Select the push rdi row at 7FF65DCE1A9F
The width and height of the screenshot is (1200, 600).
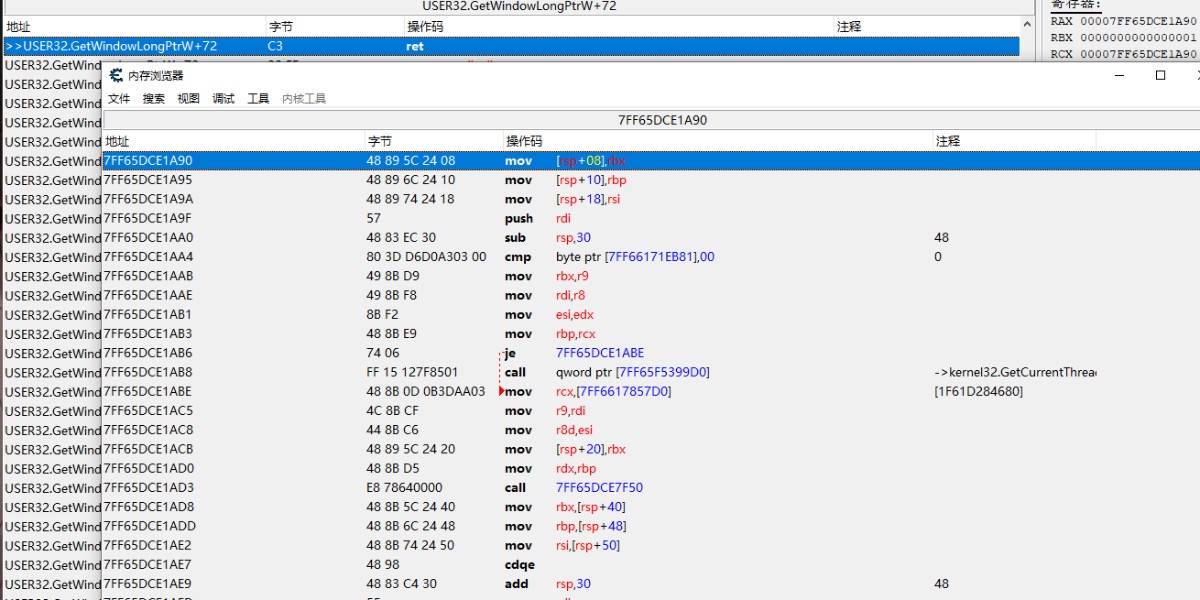pos(652,219)
